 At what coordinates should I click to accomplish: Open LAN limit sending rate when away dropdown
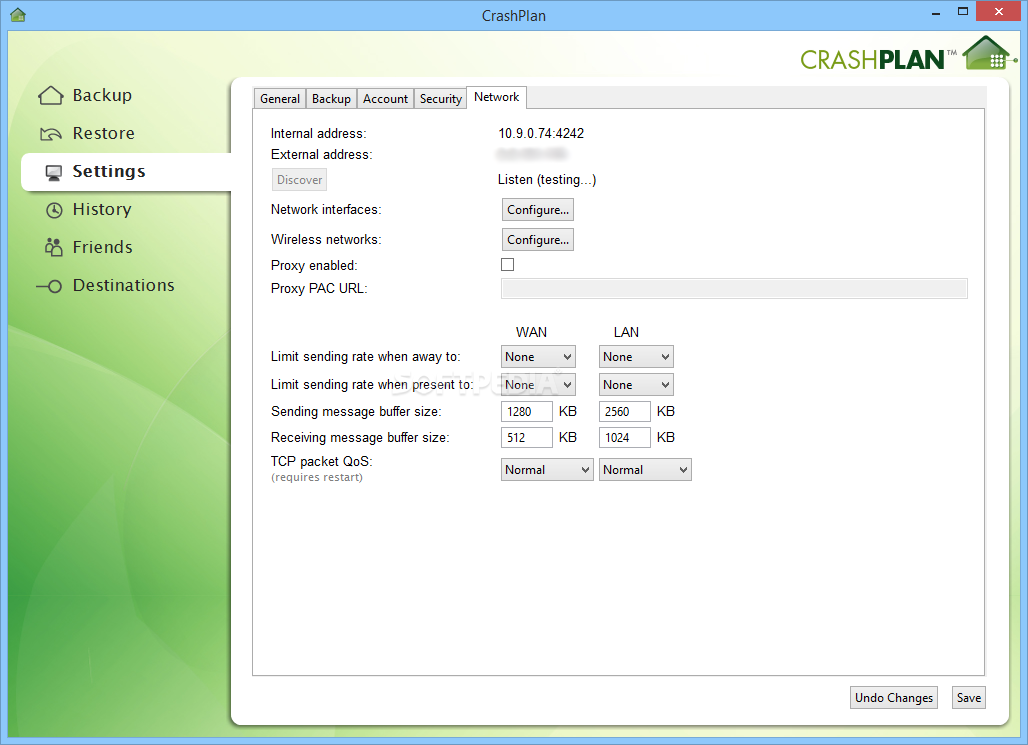pyautogui.click(x=636, y=357)
